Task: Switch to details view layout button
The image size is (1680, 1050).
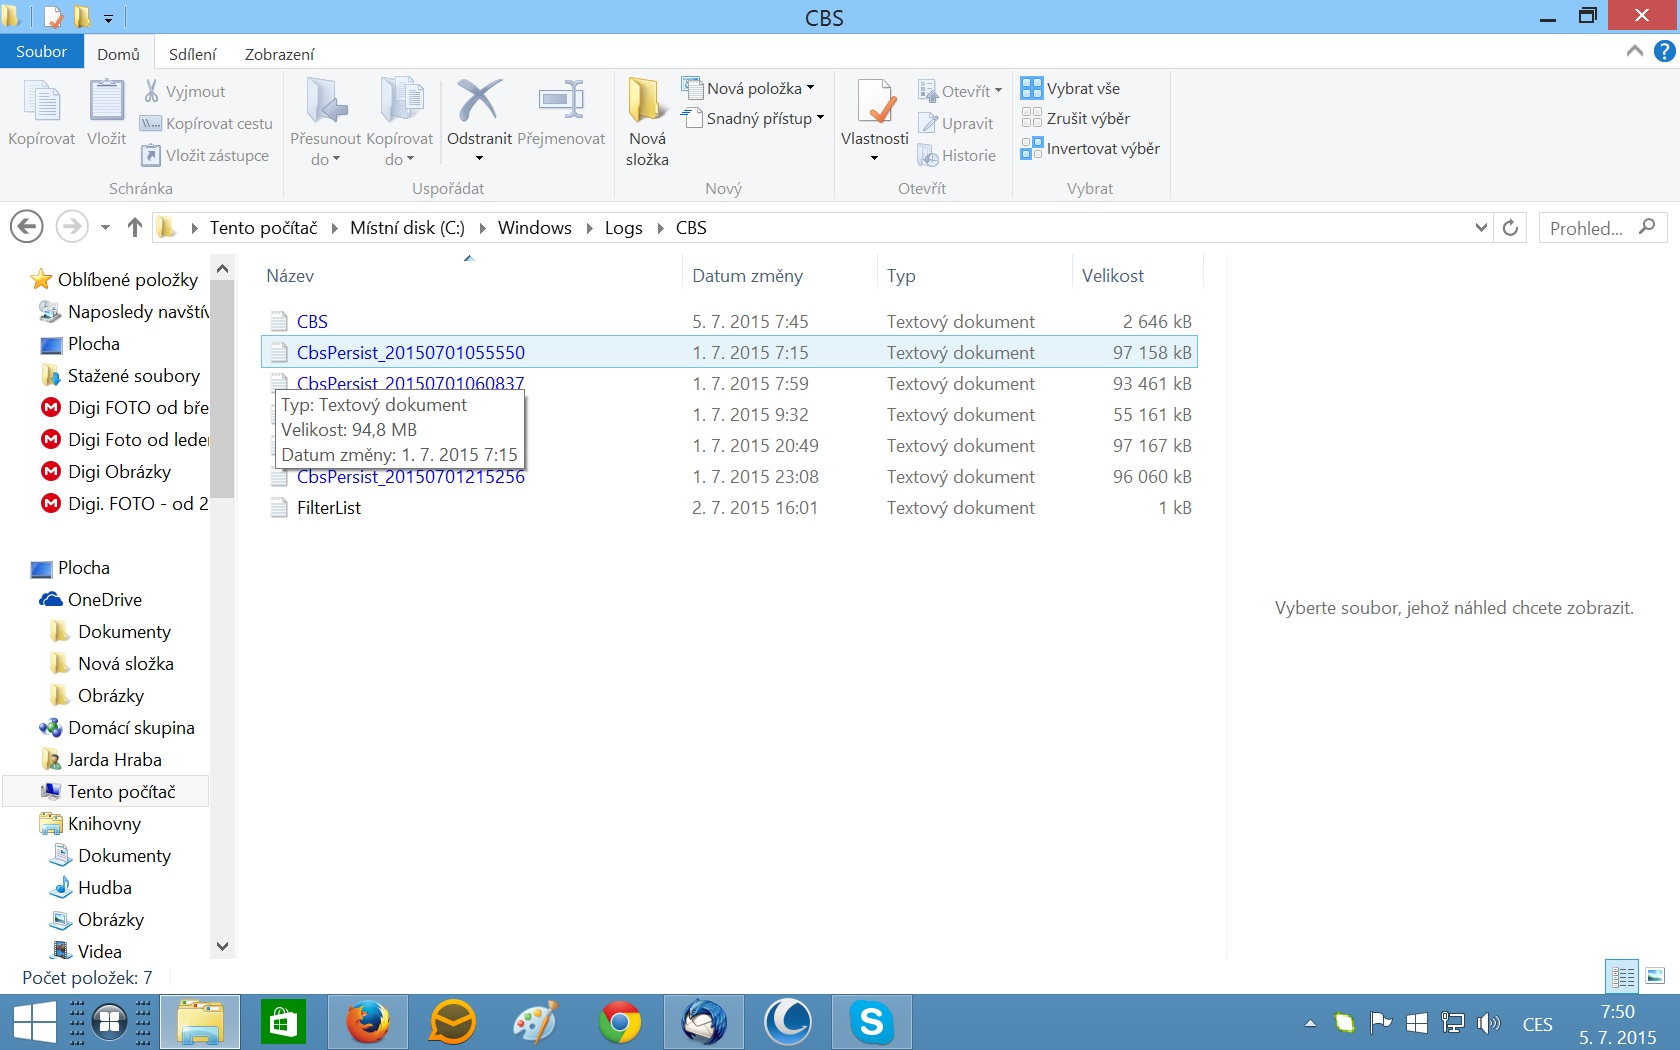Action: pyautogui.click(x=1622, y=976)
